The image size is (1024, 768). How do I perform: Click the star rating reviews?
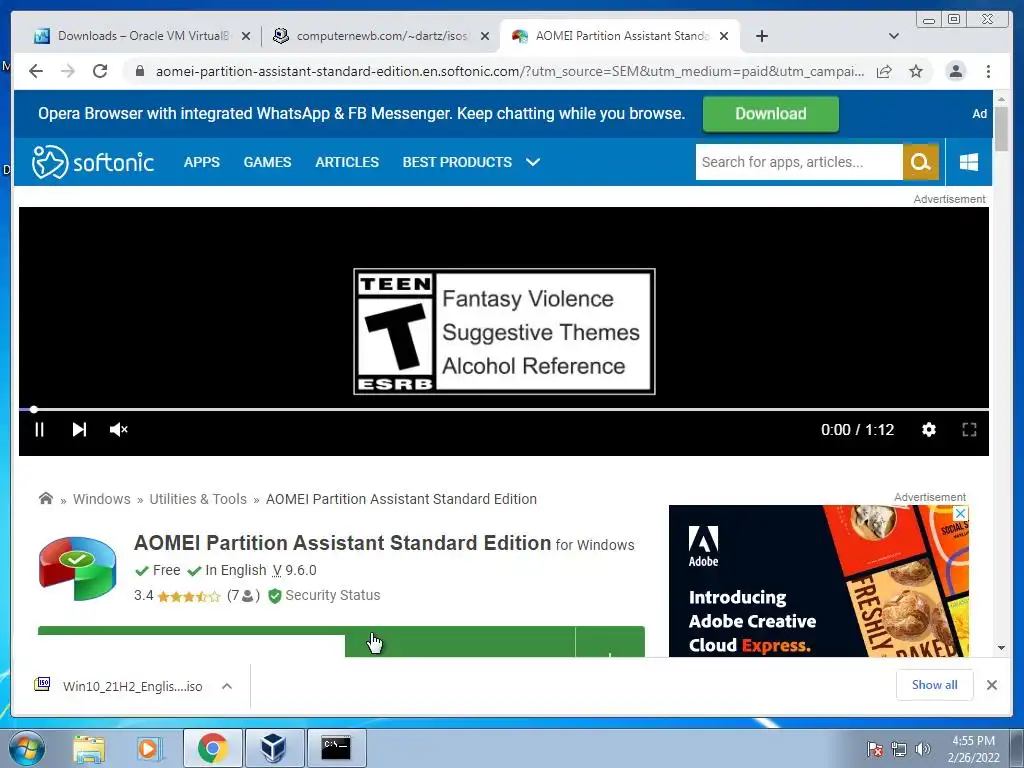pos(189,596)
